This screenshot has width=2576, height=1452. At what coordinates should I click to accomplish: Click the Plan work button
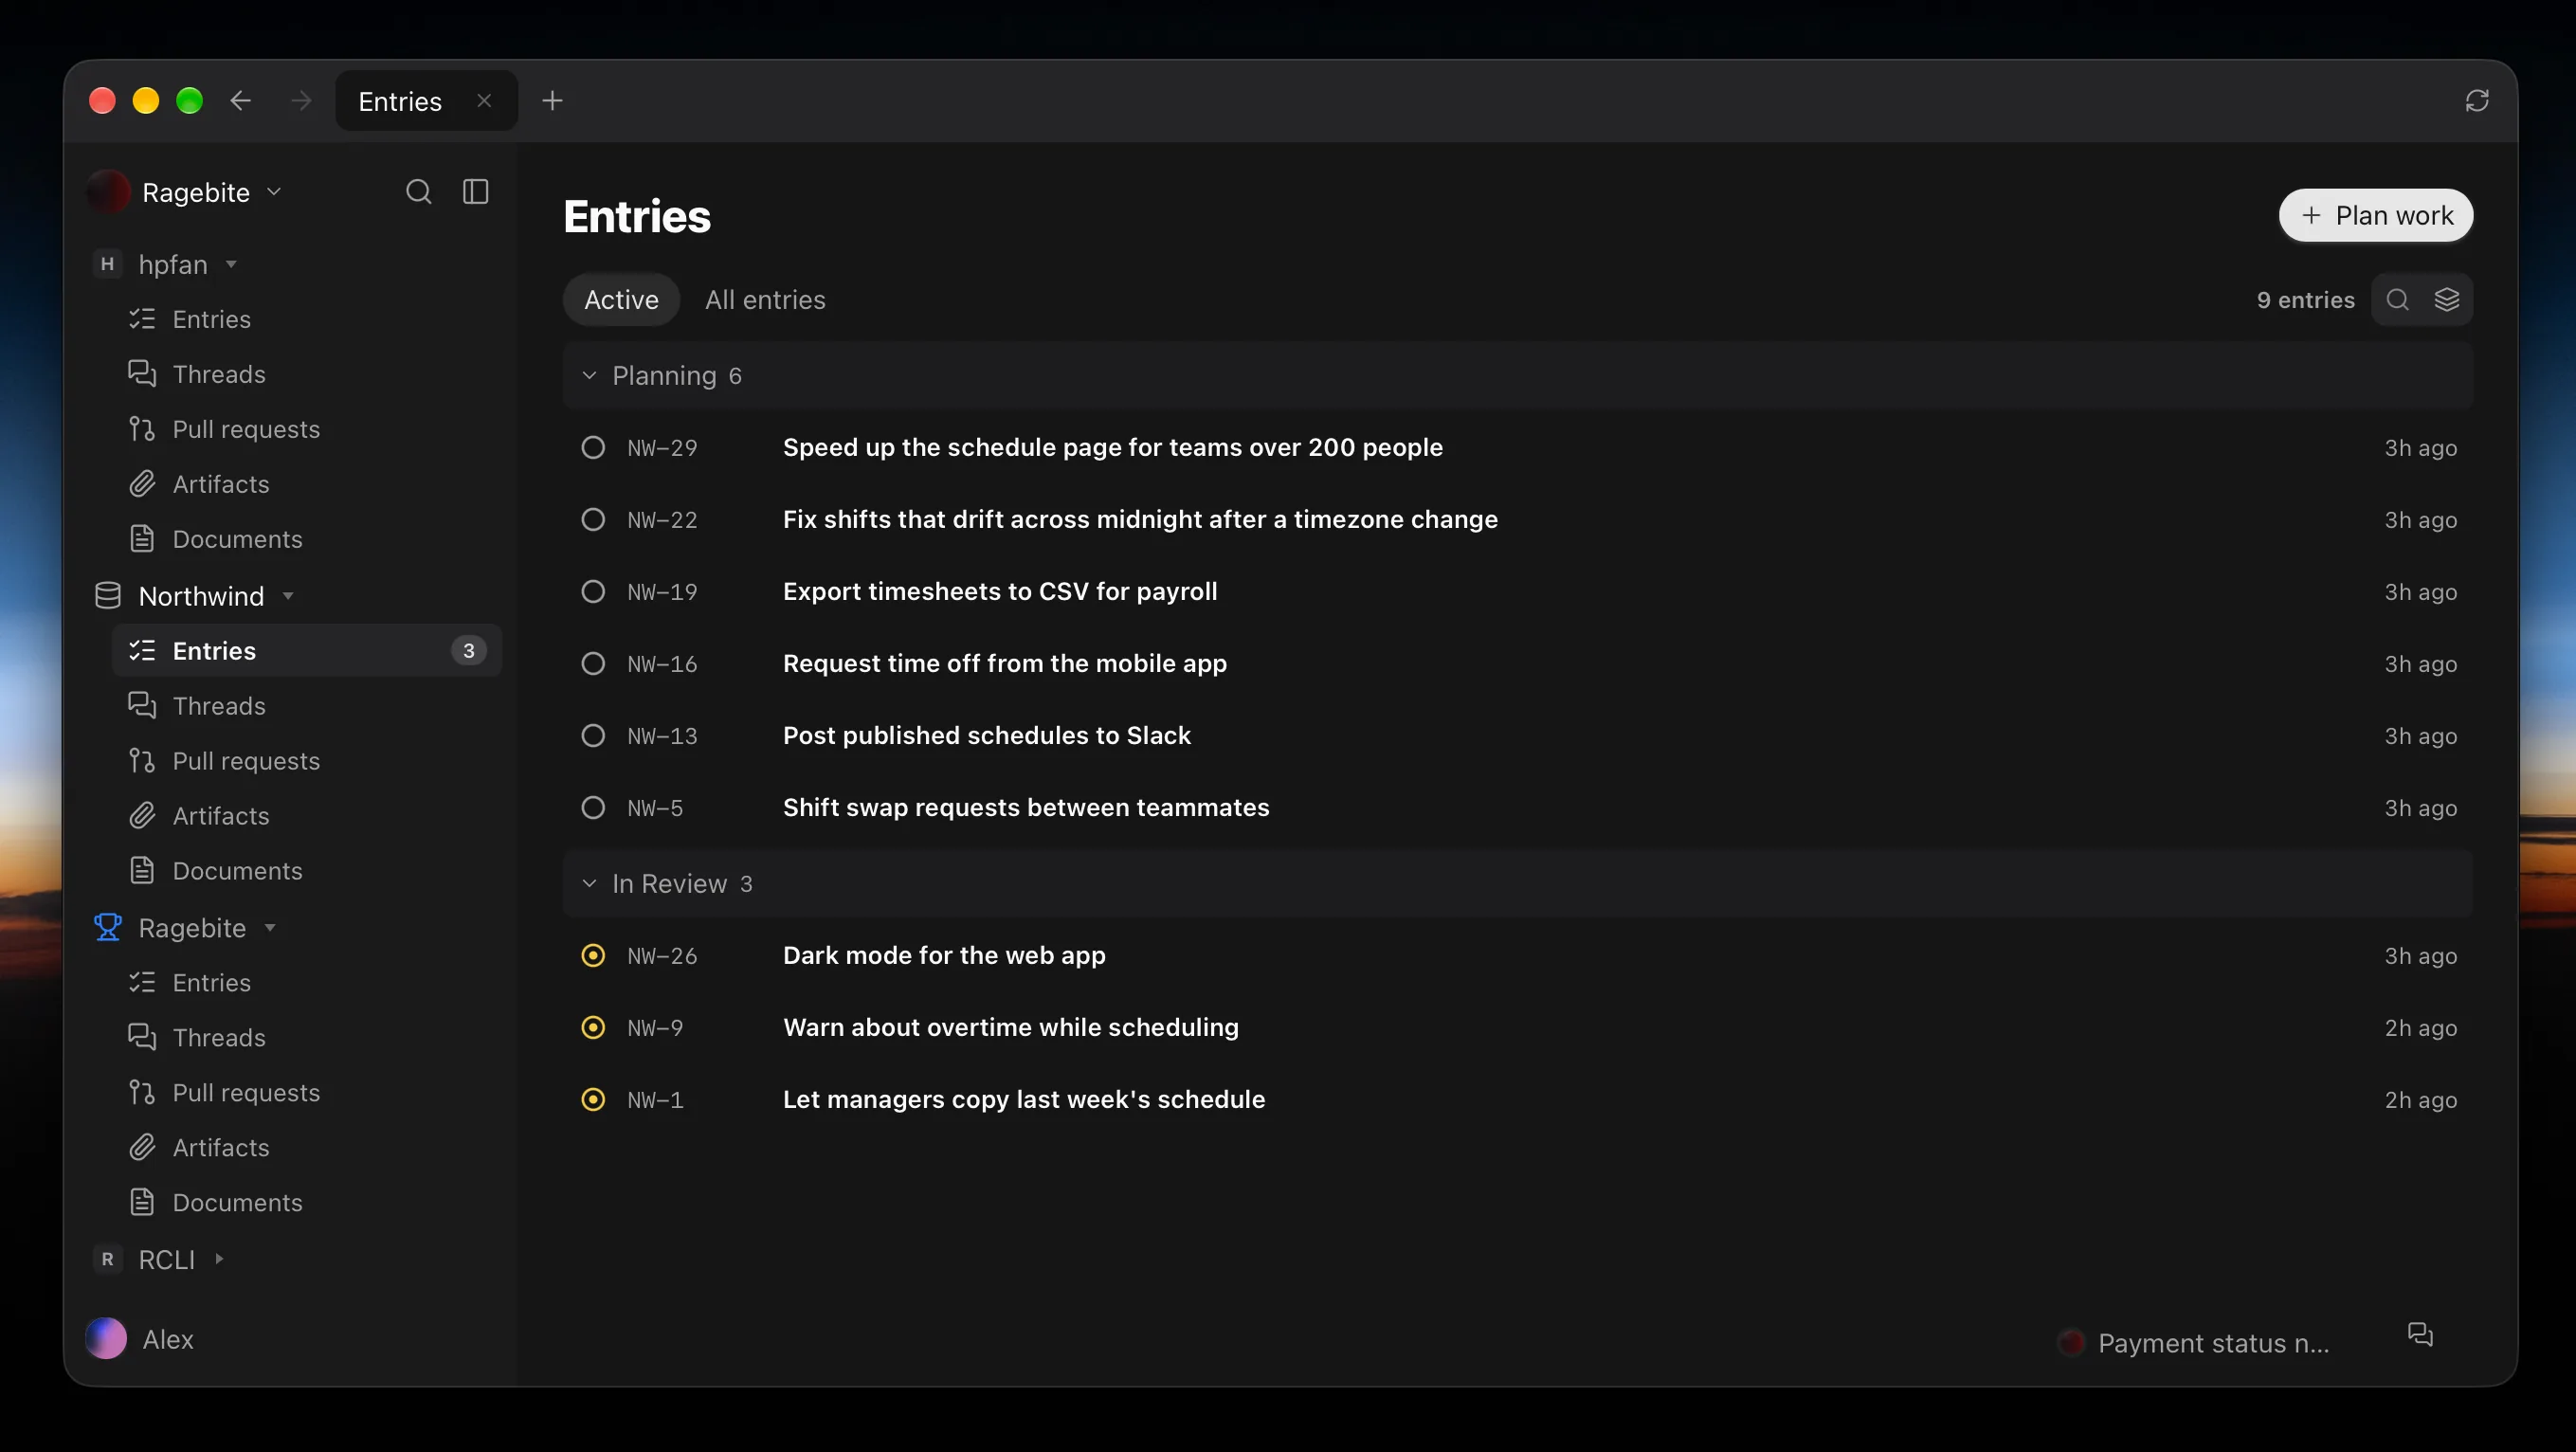click(x=2376, y=216)
